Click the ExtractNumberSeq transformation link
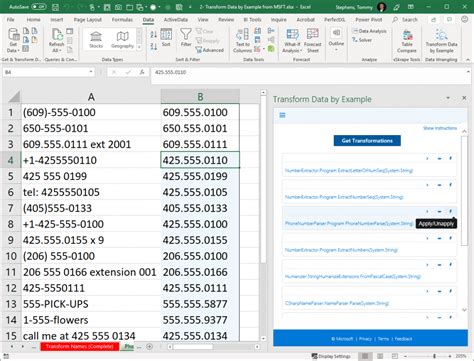Viewport: 474px width, 361px height. 344,197
